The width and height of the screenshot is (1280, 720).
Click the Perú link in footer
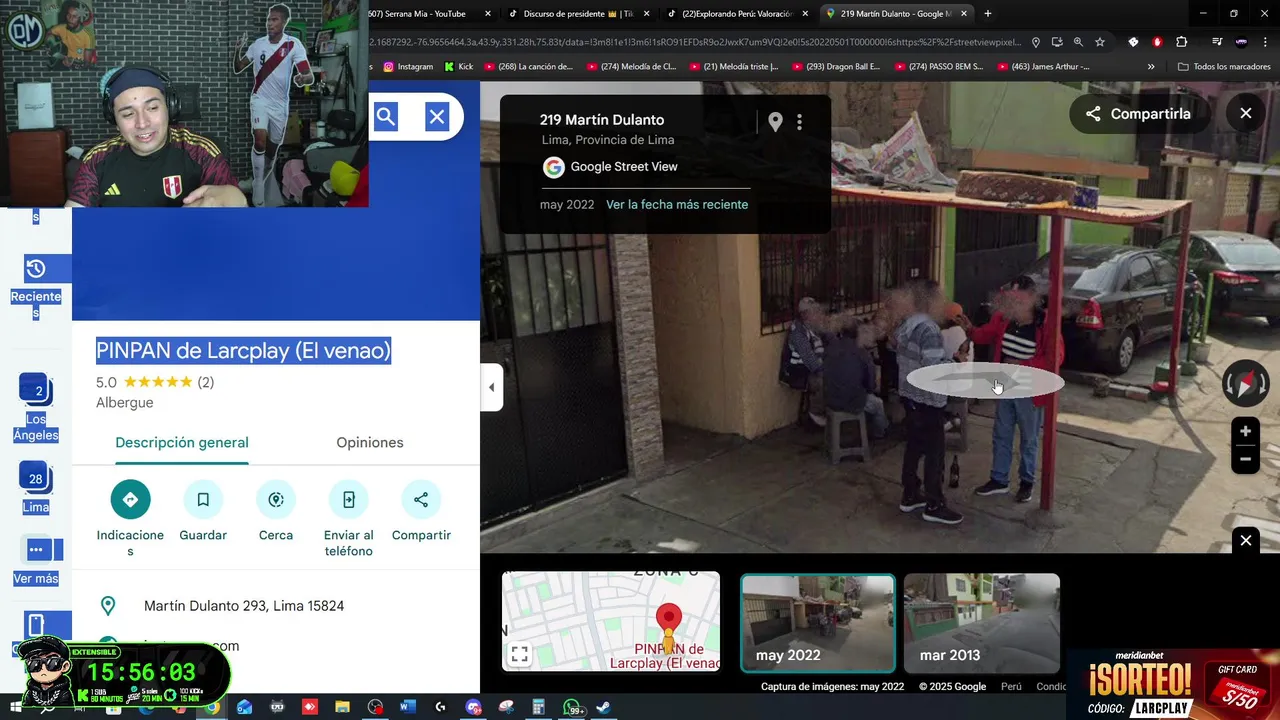[x=1011, y=687]
